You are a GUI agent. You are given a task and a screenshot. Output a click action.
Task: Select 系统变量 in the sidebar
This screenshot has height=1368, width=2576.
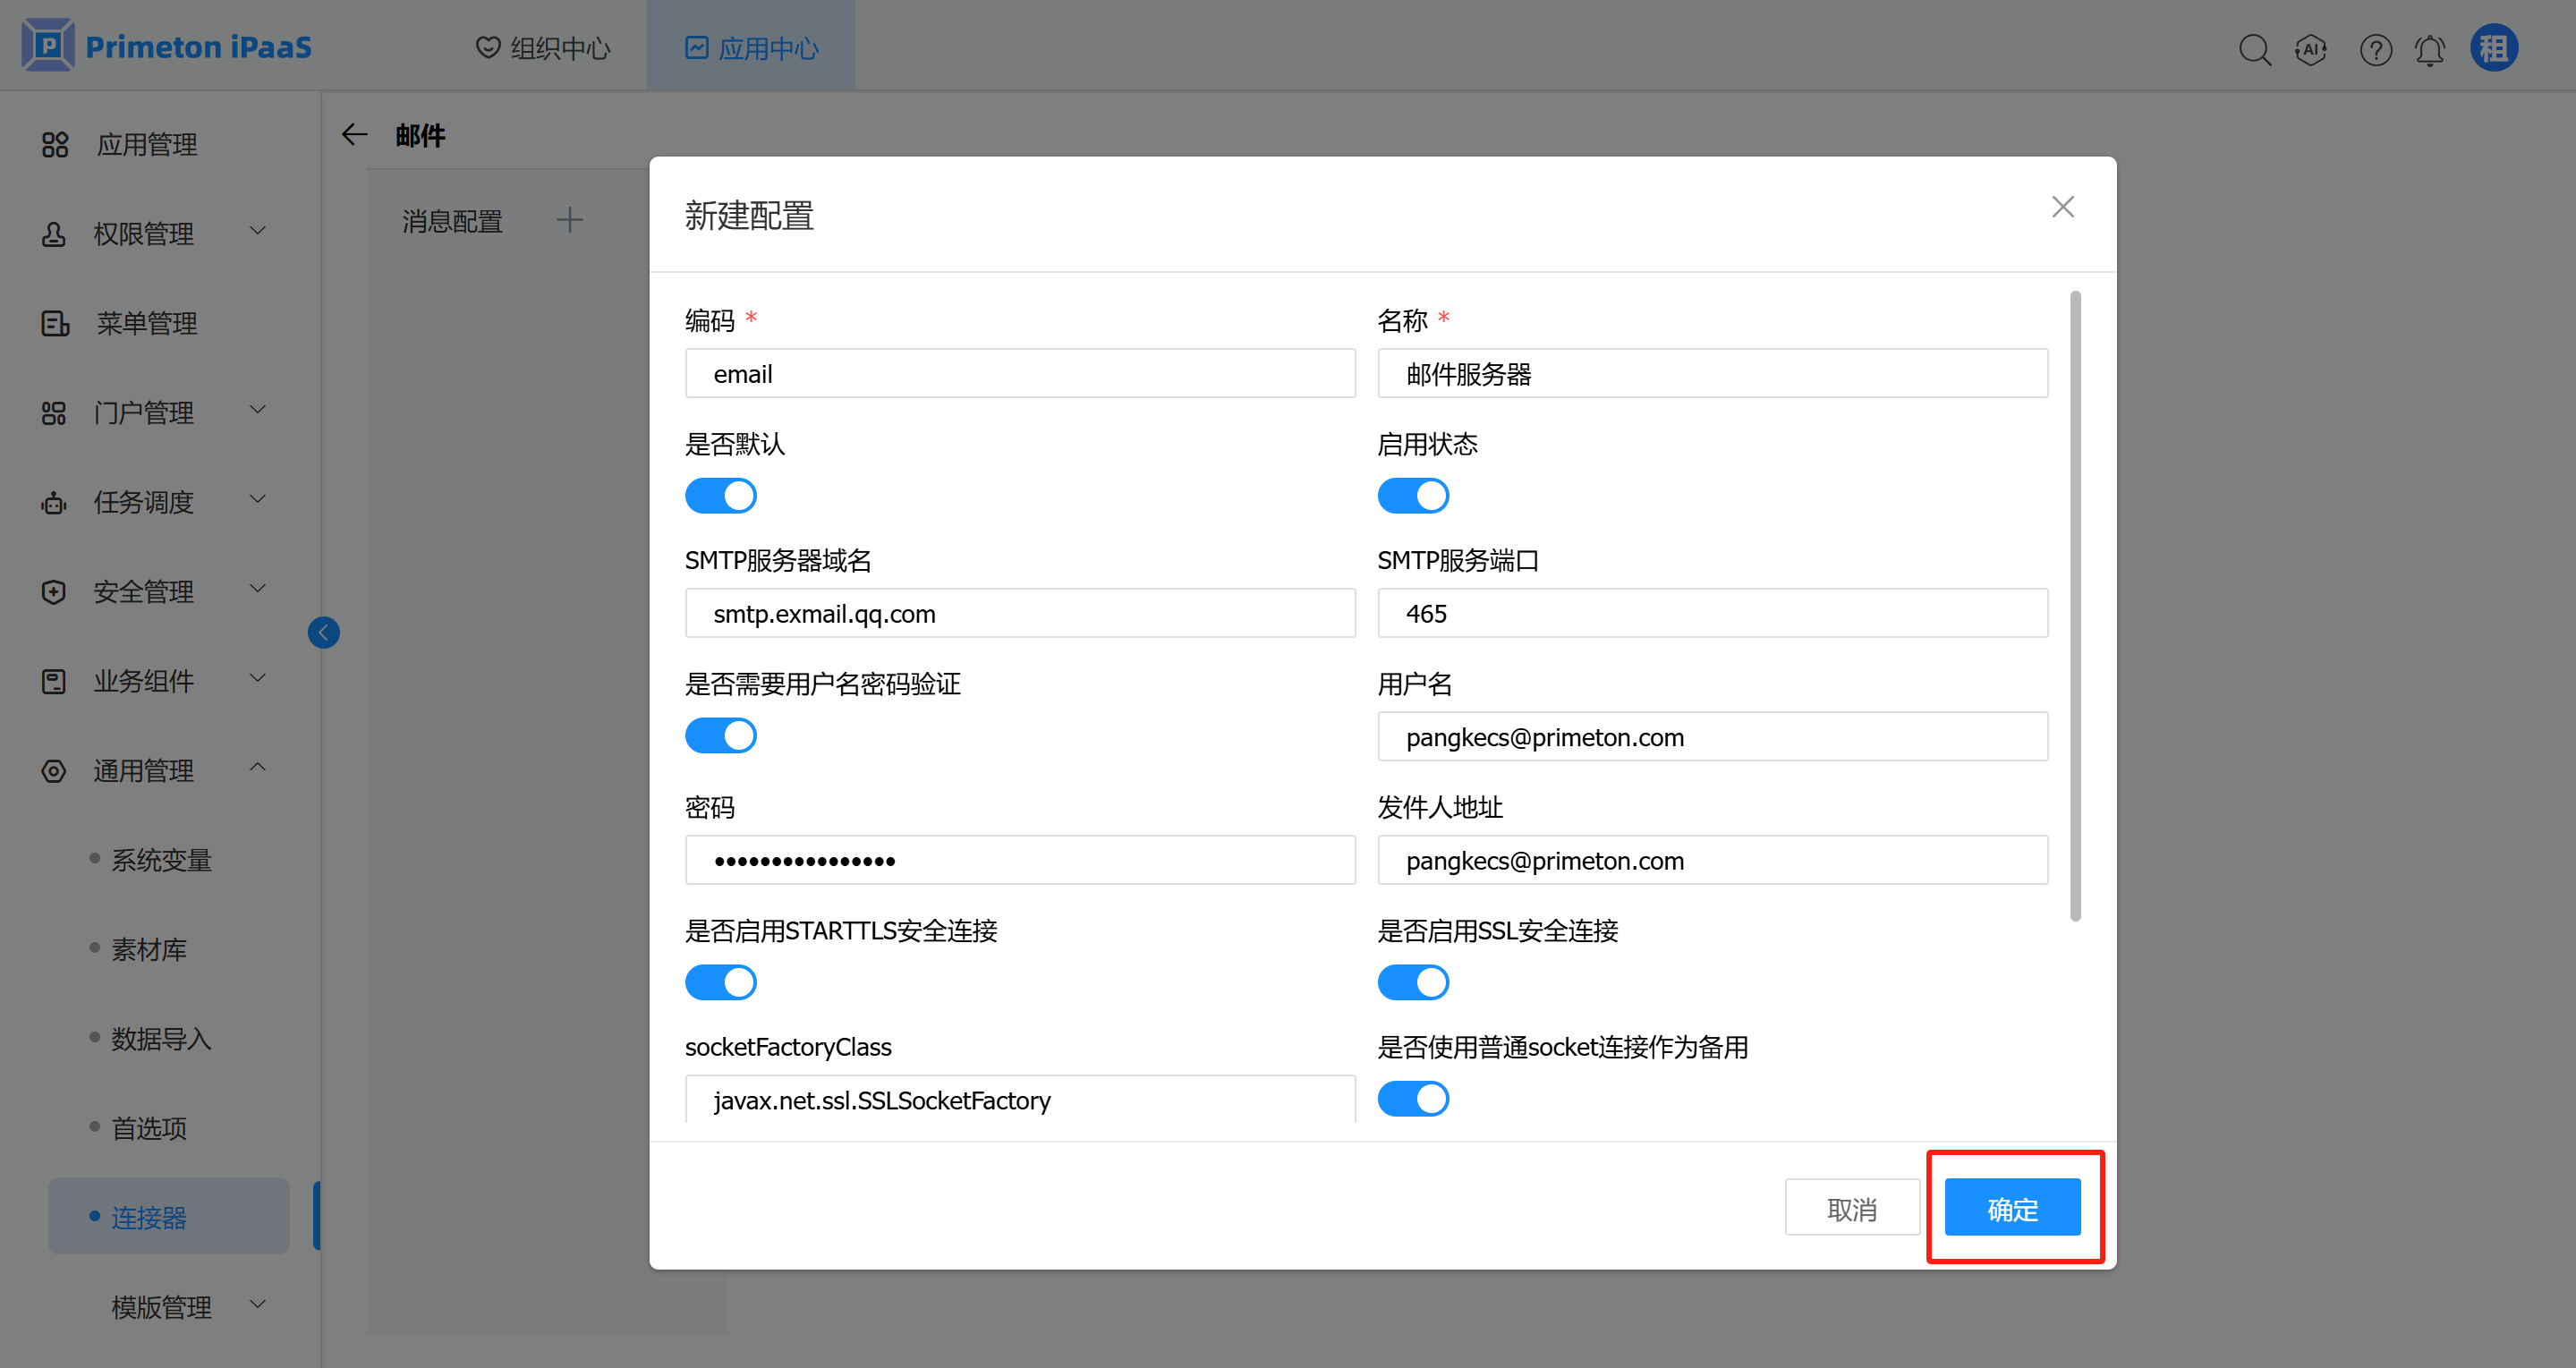tap(161, 860)
